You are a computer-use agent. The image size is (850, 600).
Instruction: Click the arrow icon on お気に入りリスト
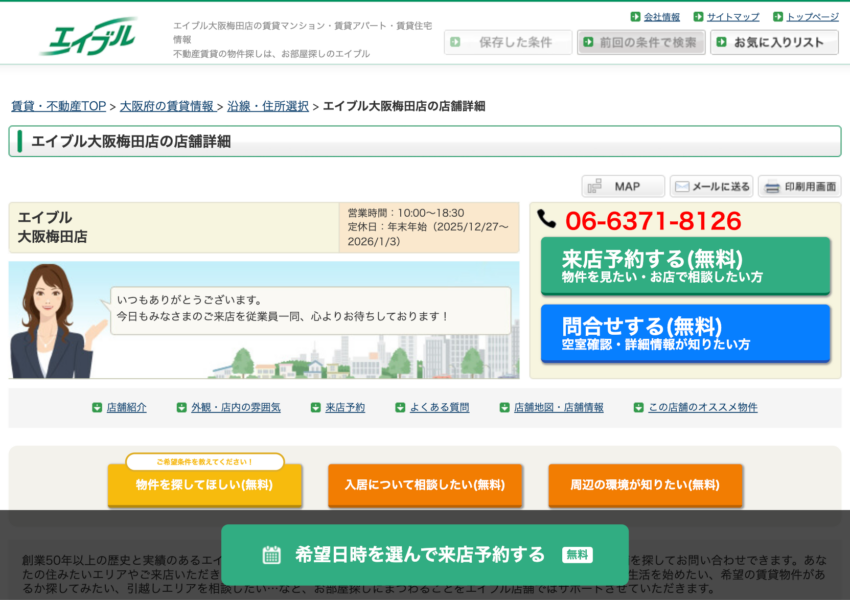[722, 42]
